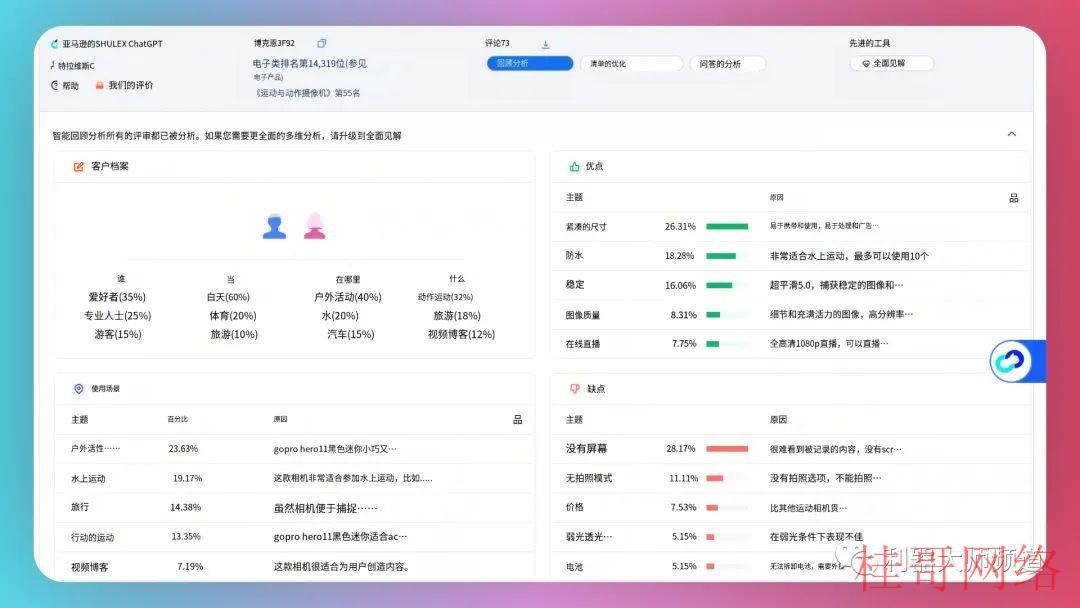Click the 23.63% percentage value
This screenshot has width=1080, height=608.
tap(183, 449)
